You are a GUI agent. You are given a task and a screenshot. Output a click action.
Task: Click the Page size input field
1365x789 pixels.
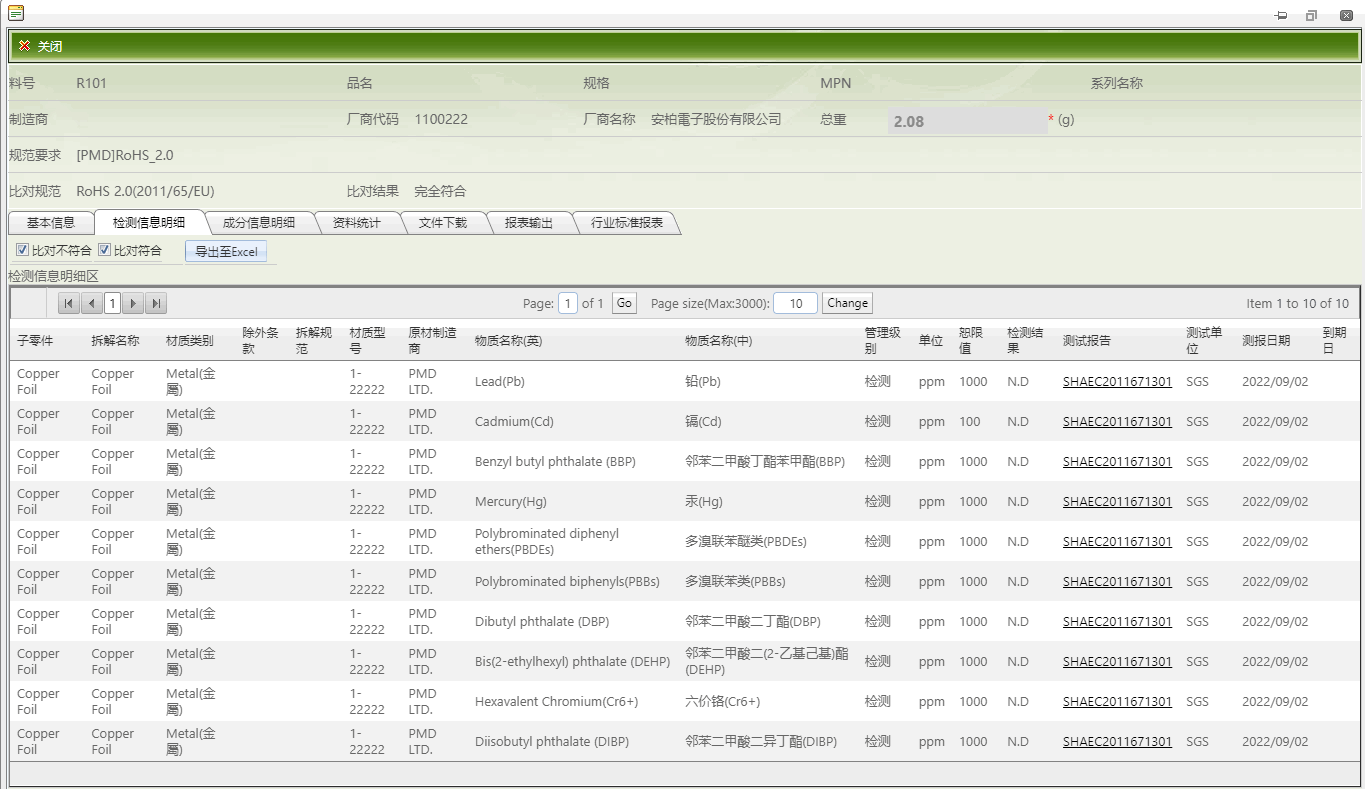pos(796,303)
